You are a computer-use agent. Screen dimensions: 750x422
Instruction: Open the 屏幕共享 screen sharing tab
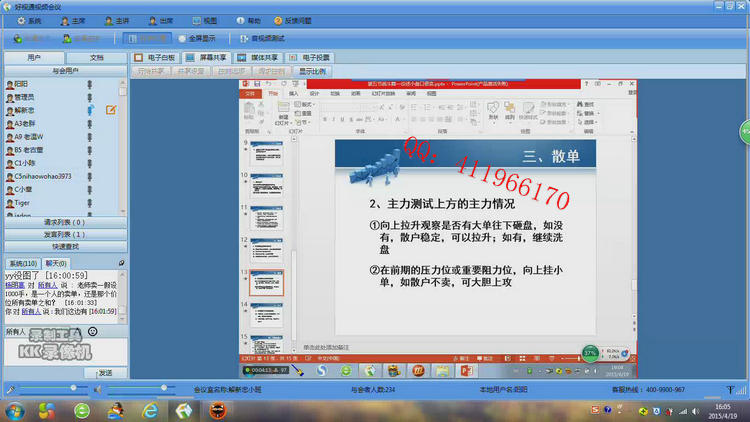coord(207,57)
